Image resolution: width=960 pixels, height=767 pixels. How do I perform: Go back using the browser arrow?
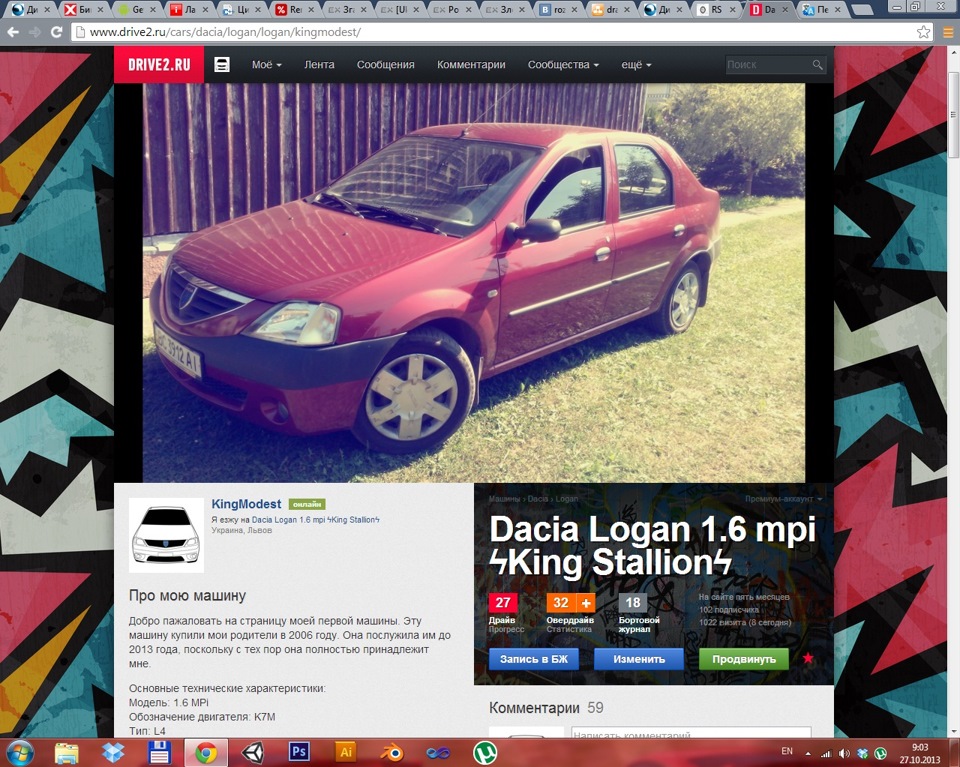[13, 32]
